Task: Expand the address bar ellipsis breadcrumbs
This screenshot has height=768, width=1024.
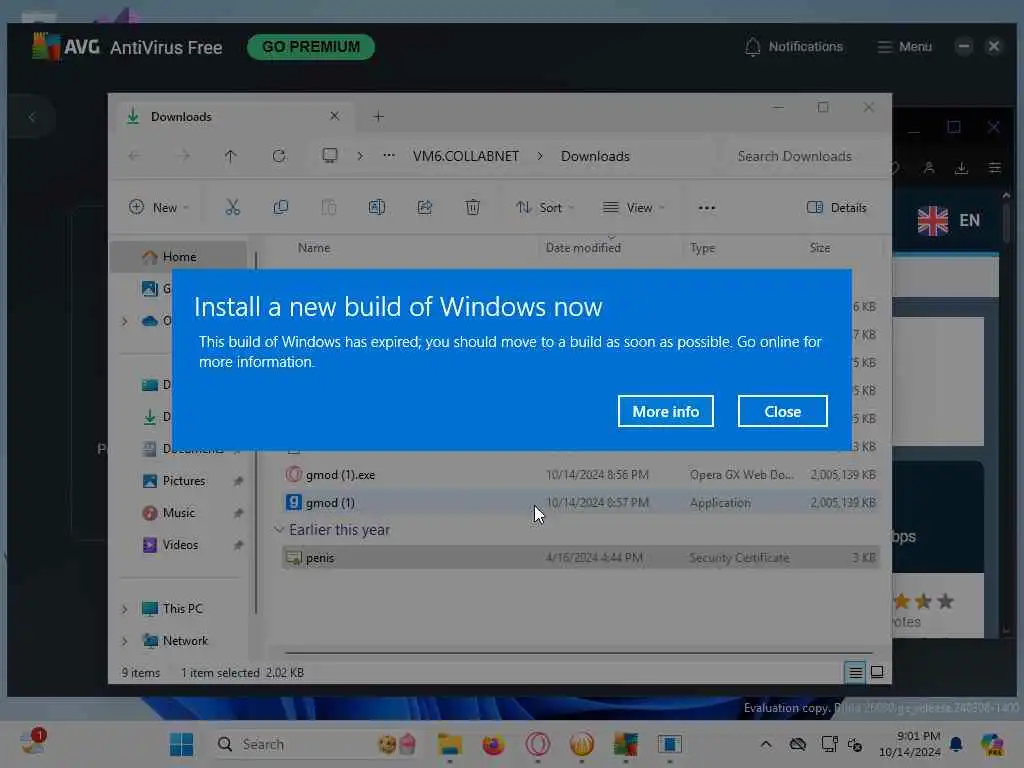Action: 389,155
